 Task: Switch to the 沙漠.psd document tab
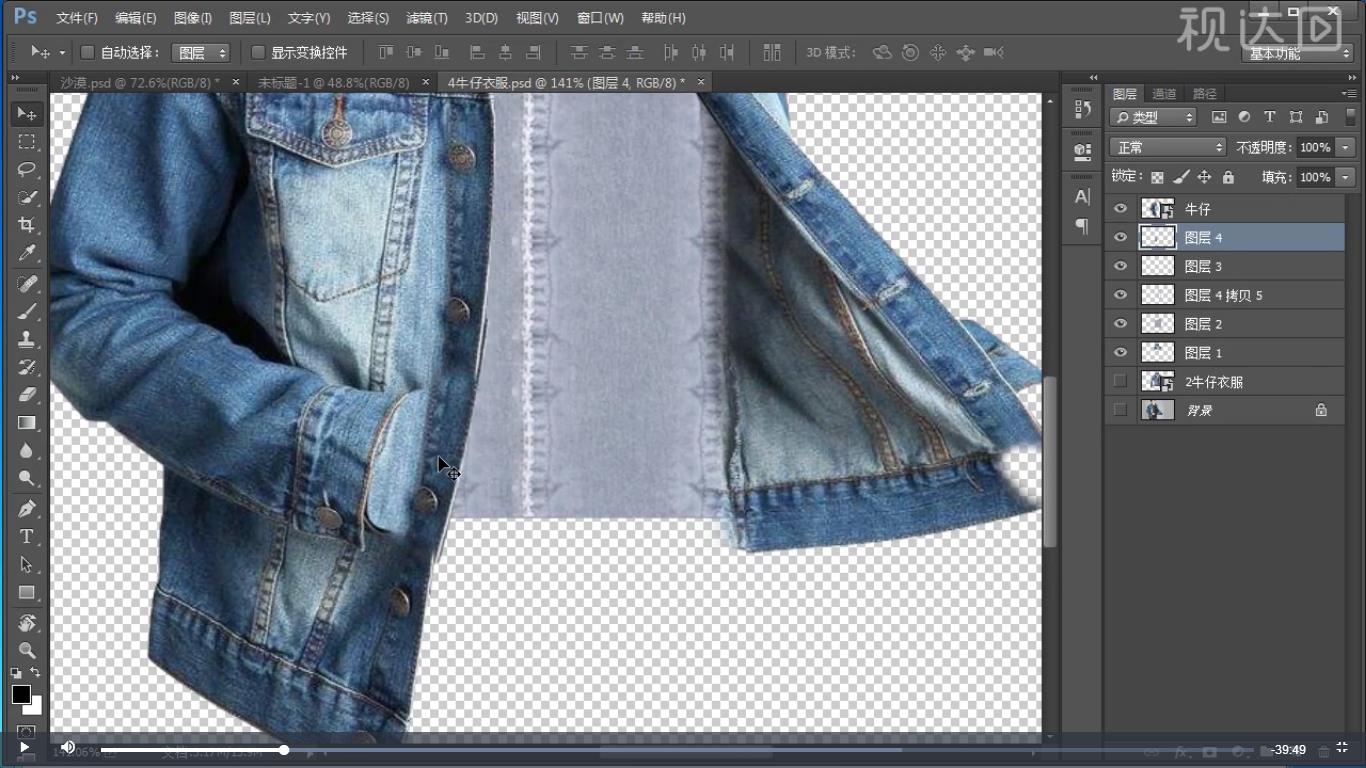[140, 82]
